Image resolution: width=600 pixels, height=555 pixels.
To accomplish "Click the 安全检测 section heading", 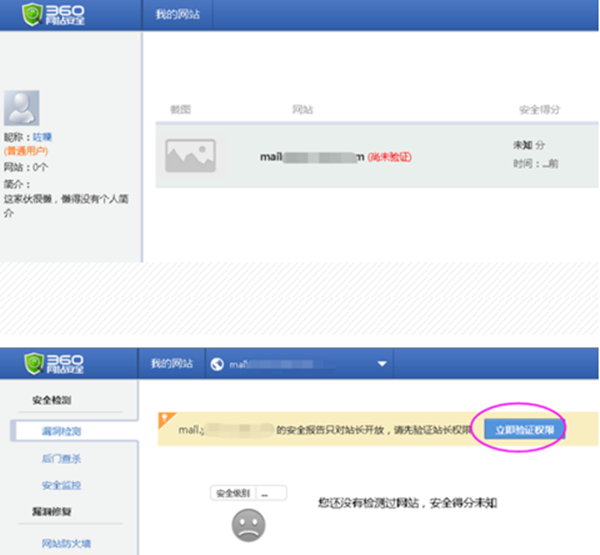I will click(x=52, y=400).
